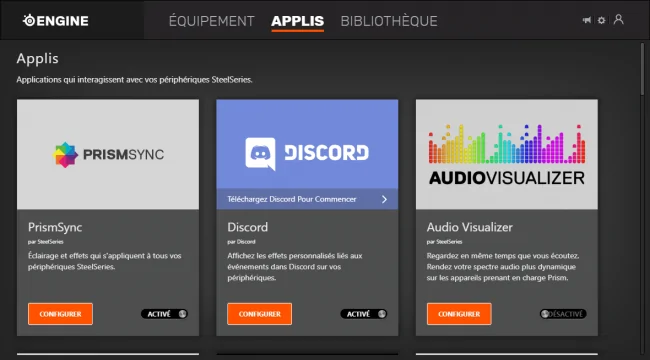The image size is (650, 360).
Task: Click Configurer button for Audio Visualizer
Action: click(459, 314)
